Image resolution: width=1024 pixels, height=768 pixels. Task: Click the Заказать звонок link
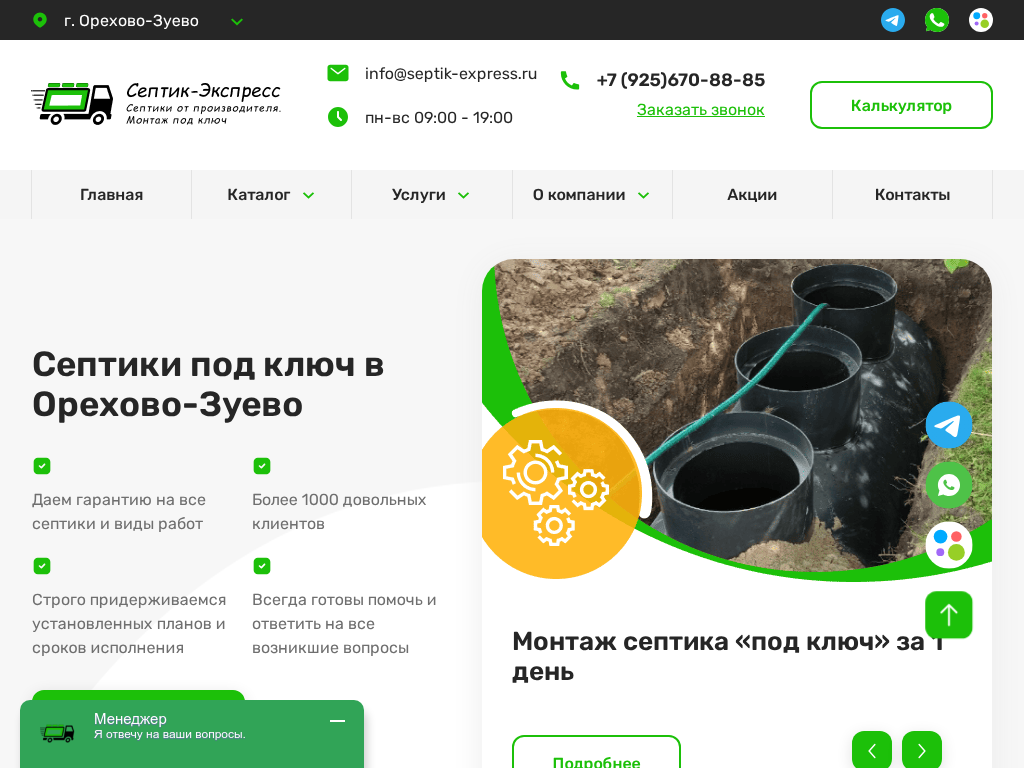(700, 110)
